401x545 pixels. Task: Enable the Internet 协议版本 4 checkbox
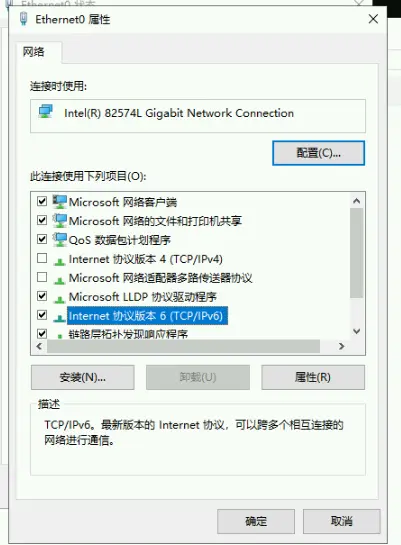click(x=42, y=258)
